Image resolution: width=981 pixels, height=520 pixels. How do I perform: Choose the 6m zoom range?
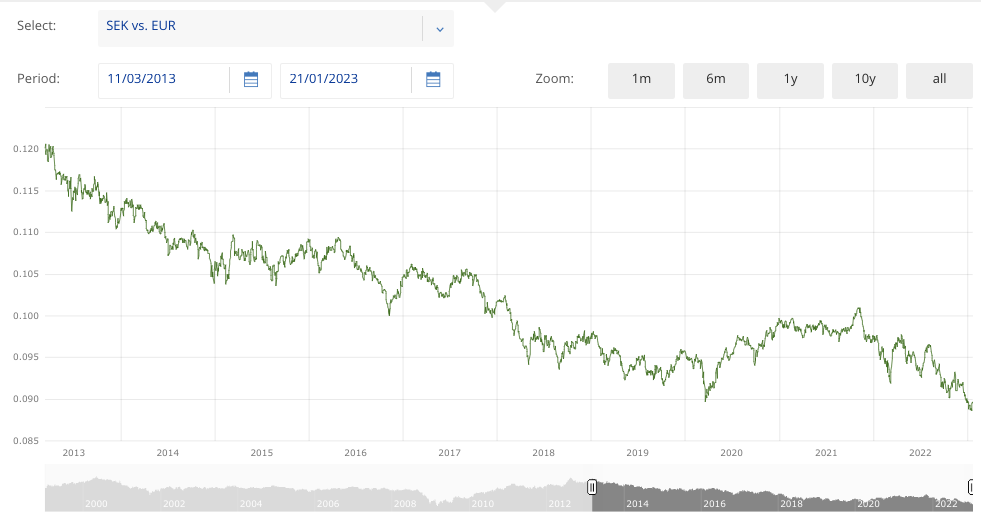pos(716,80)
